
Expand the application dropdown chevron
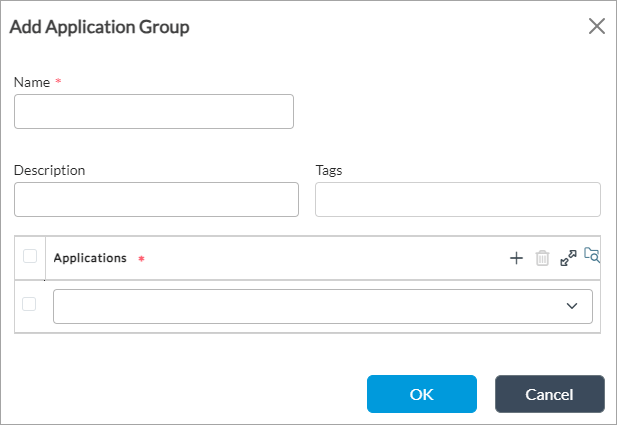572,306
